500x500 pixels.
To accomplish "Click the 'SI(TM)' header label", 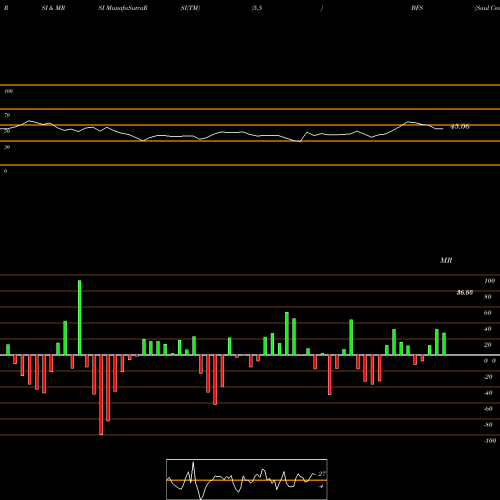I will (190, 8).
